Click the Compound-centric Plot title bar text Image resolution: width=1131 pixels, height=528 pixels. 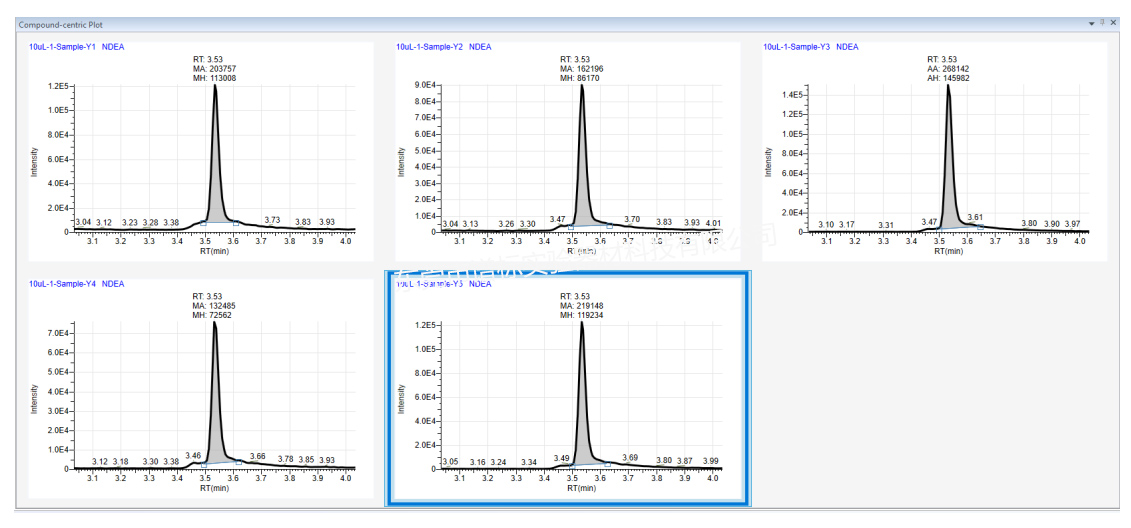click(61, 24)
